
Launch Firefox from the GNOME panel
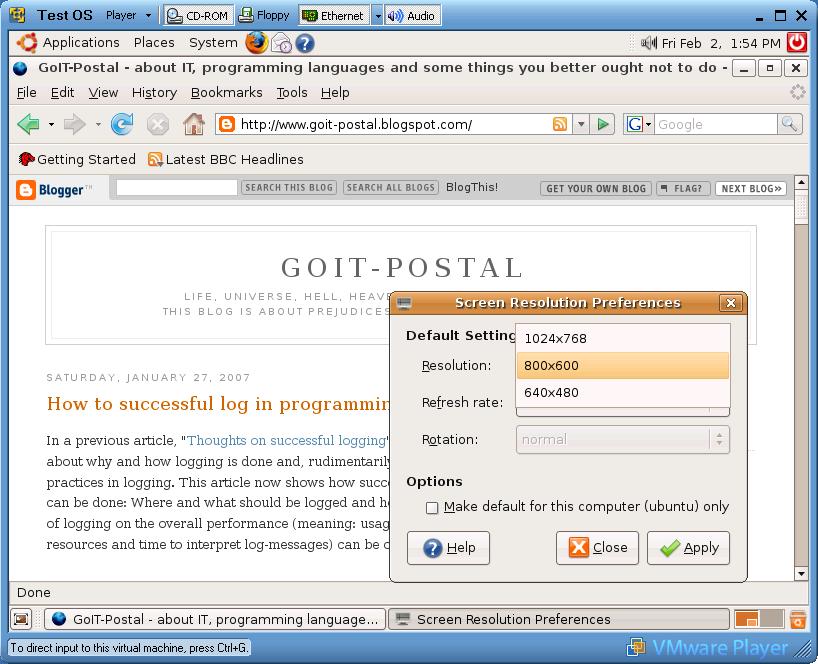[x=256, y=43]
